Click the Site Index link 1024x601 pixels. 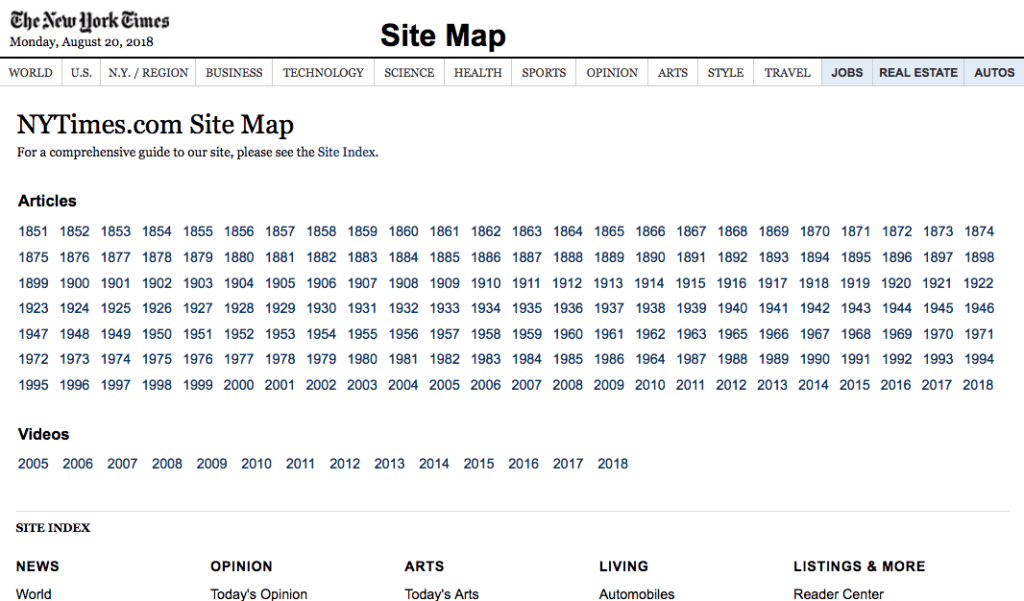point(347,153)
